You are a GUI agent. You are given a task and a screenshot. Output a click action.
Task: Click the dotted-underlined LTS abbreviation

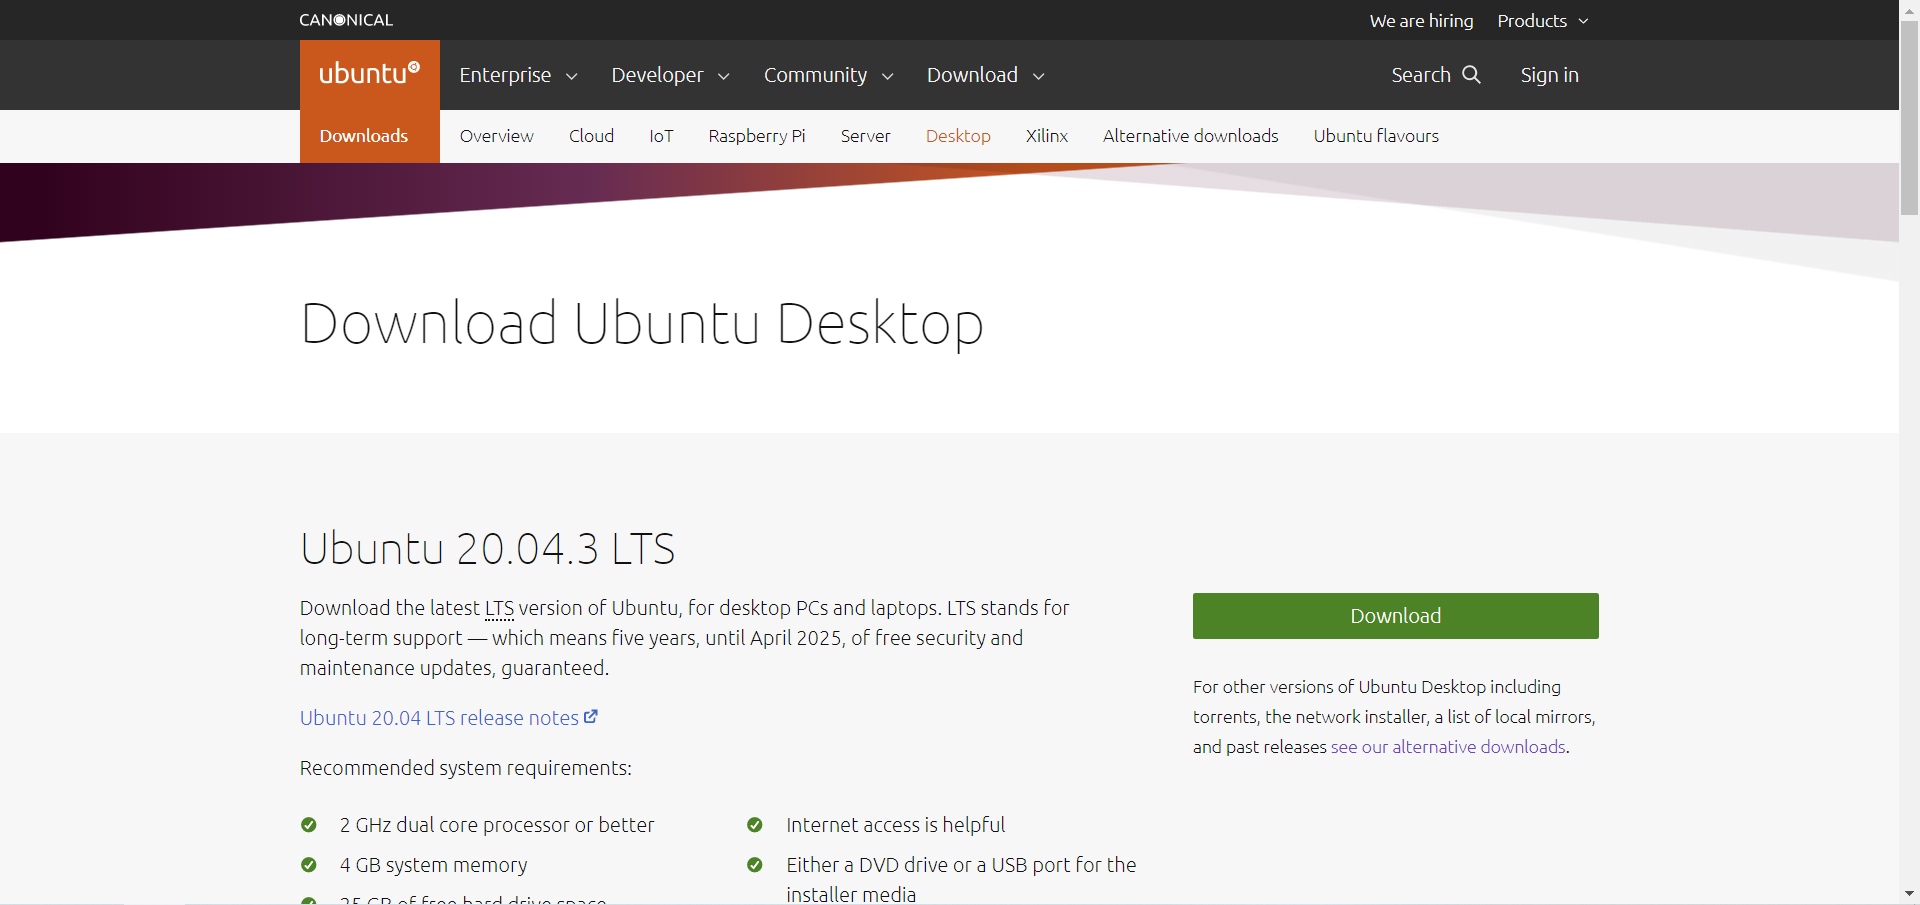coord(499,608)
